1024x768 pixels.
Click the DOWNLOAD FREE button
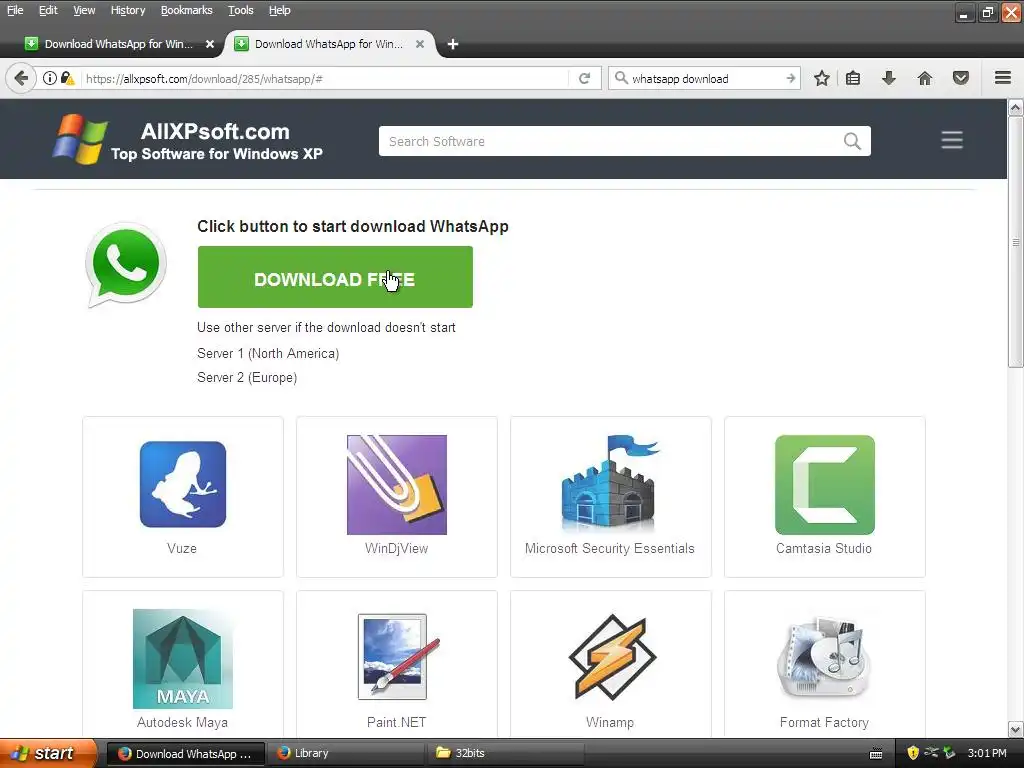coord(335,277)
